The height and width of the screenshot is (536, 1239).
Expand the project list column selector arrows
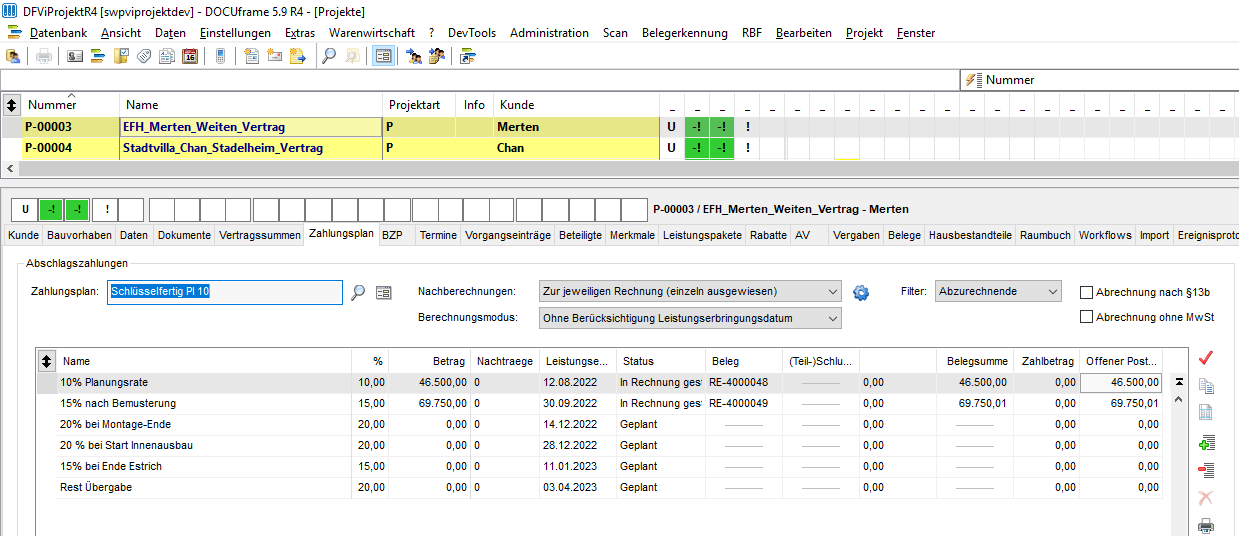click(x=11, y=104)
